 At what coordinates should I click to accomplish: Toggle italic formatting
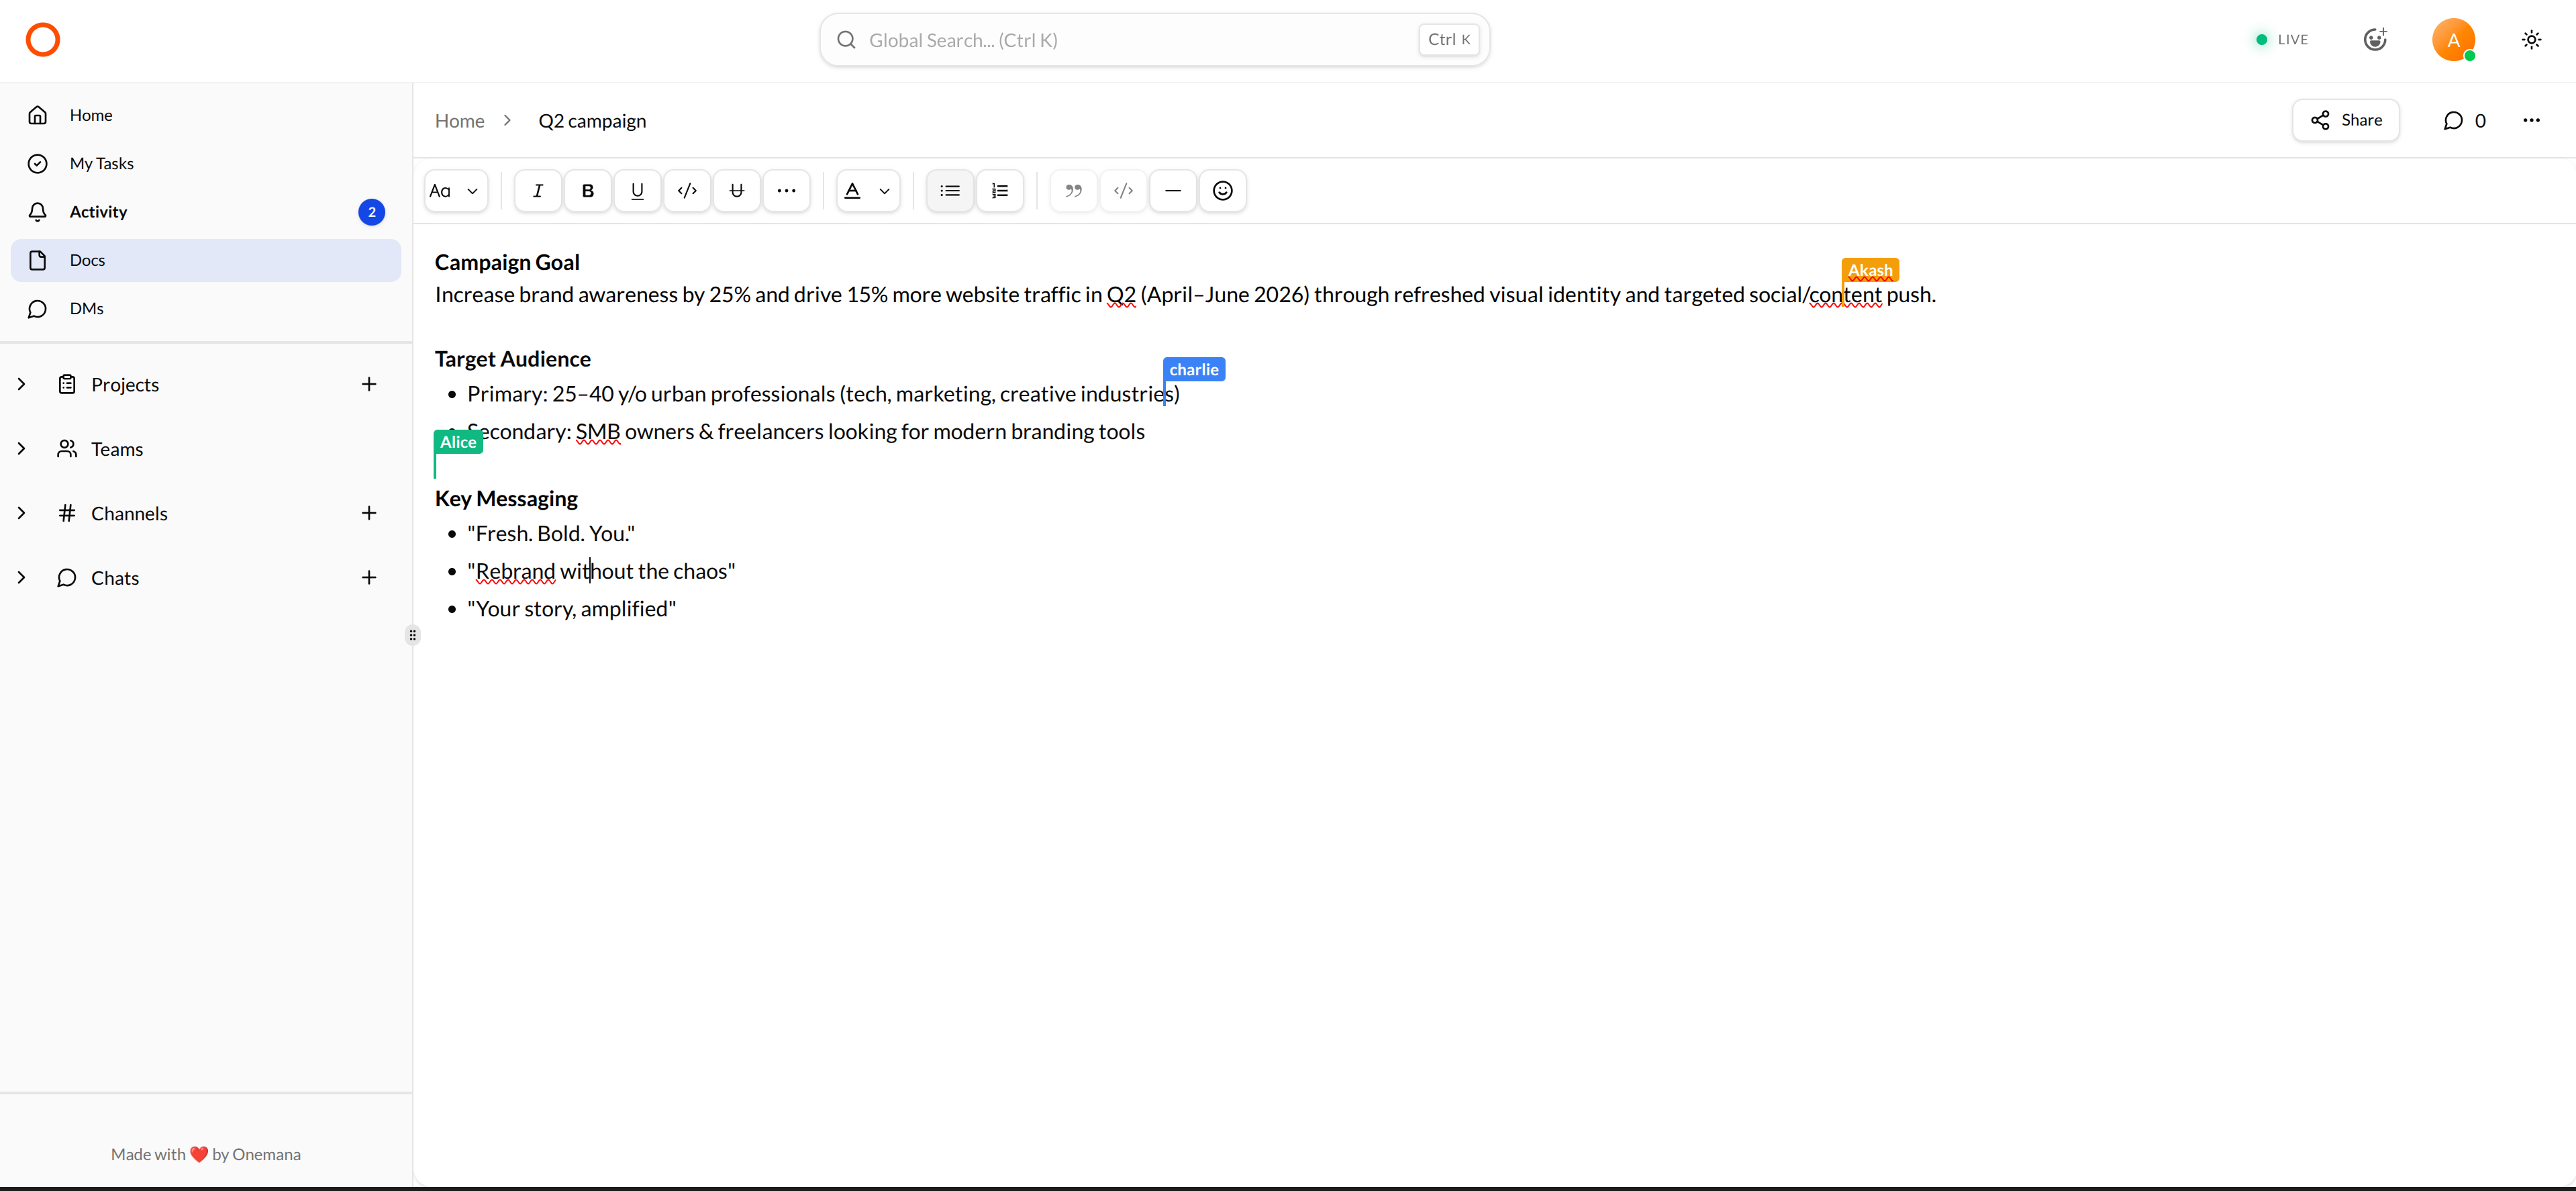(538, 191)
